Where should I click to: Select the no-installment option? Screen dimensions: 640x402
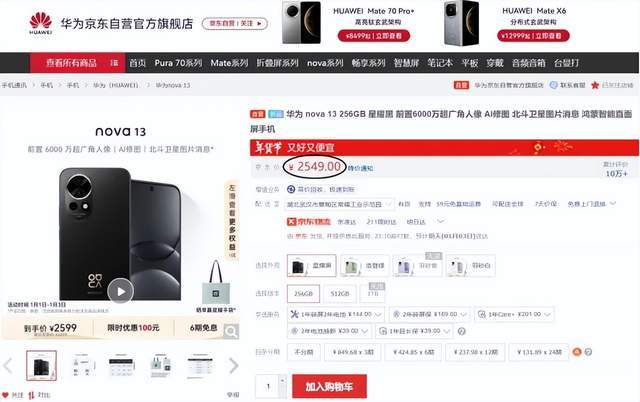(x=304, y=352)
